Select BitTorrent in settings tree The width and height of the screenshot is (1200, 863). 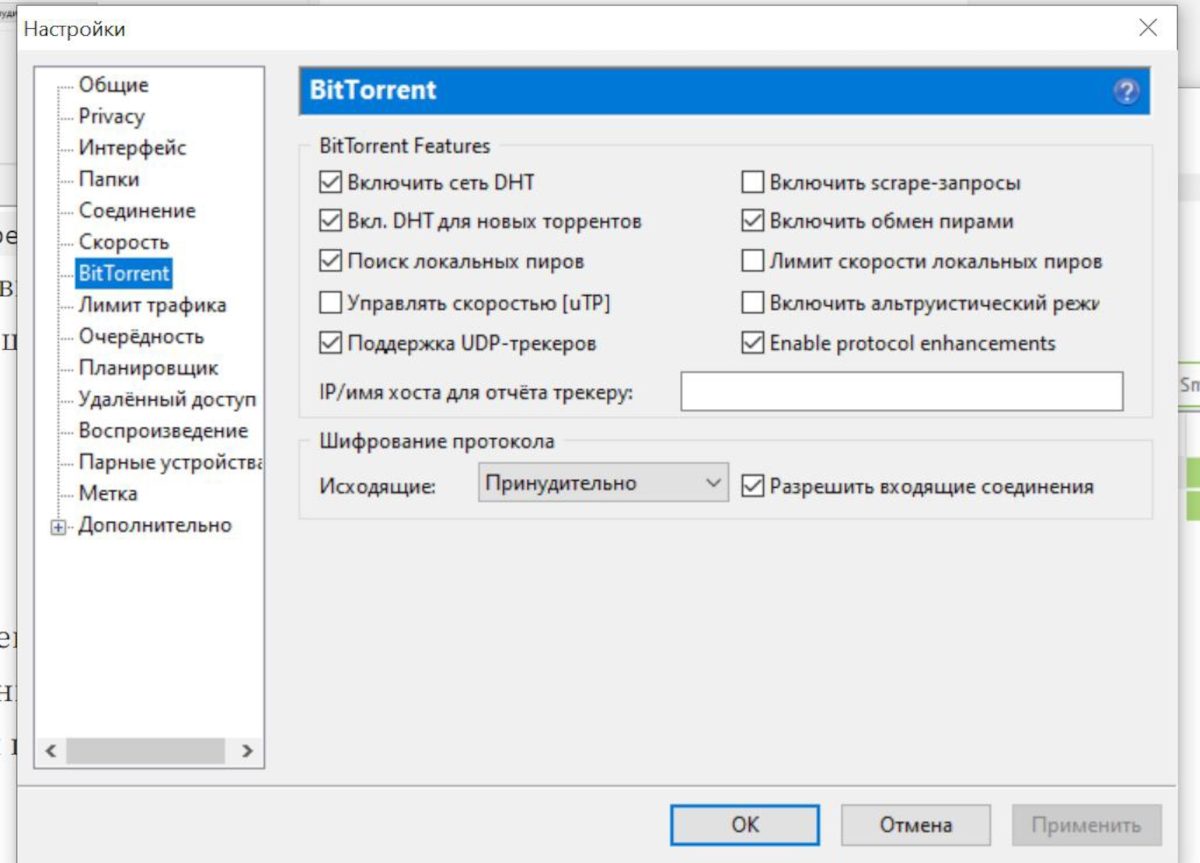click(x=124, y=273)
